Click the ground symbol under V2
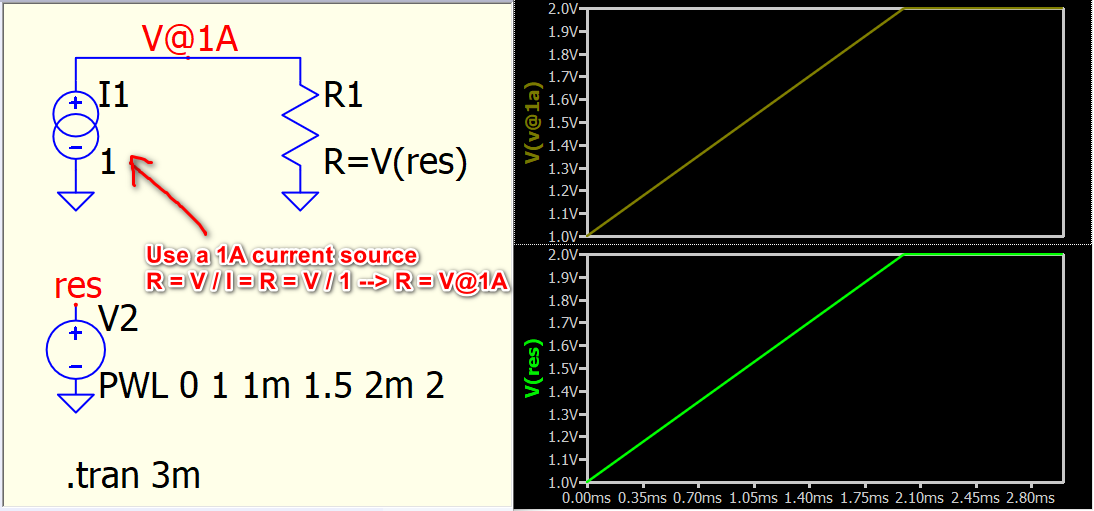 click(x=75, y=403)
